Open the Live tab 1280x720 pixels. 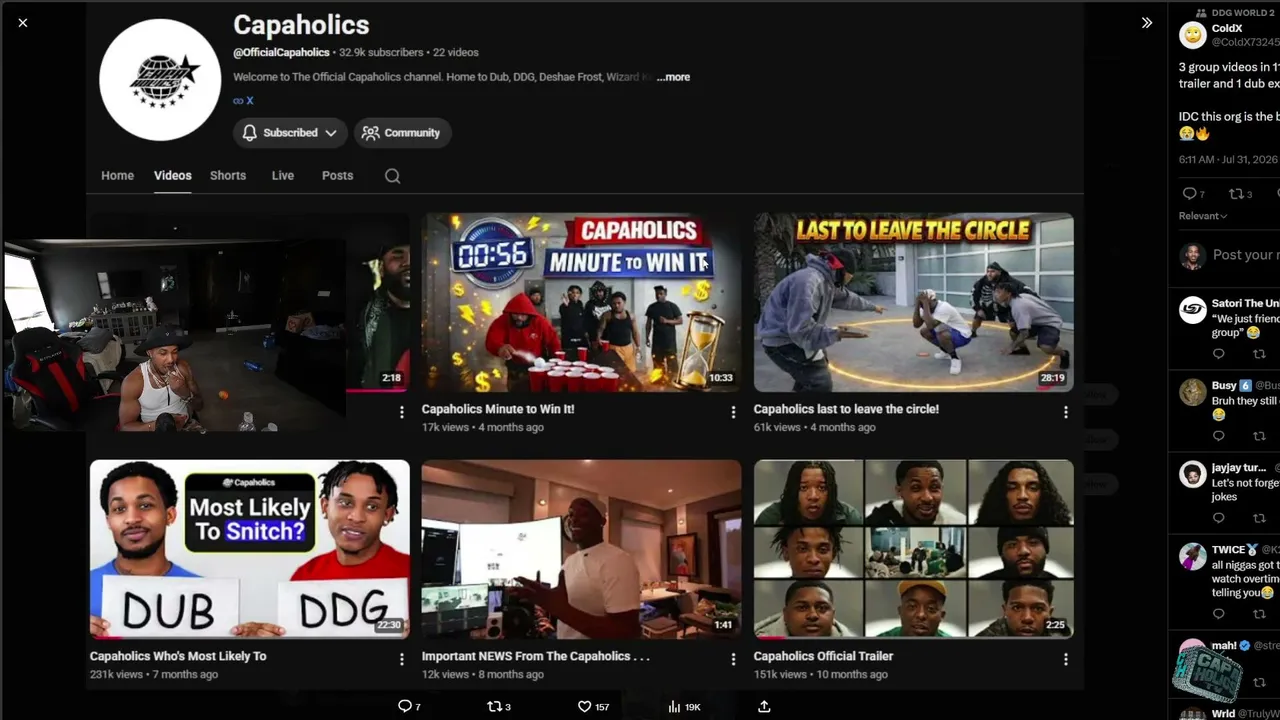point(283,175)
